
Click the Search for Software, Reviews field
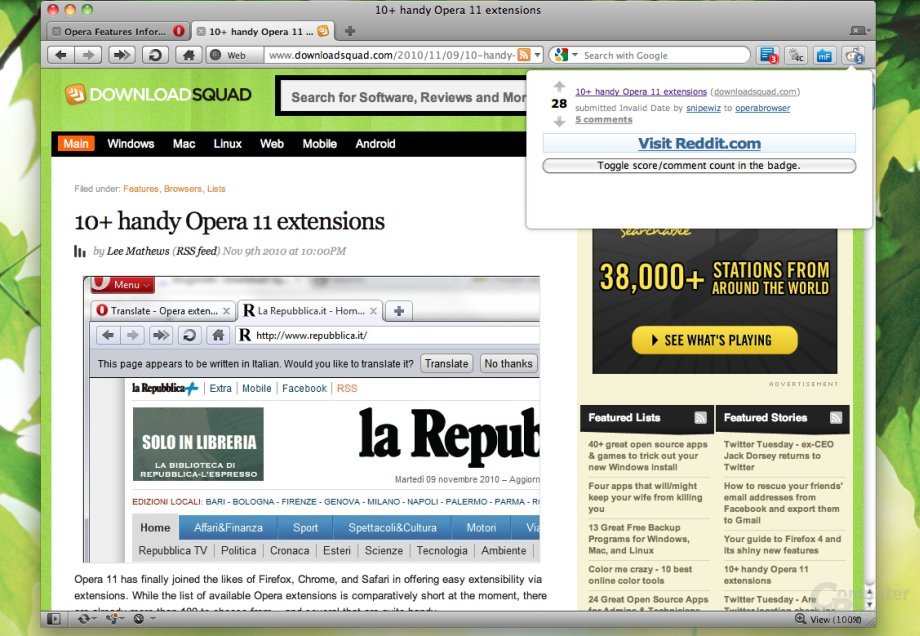pyautogui.click(x=405, y=97)
